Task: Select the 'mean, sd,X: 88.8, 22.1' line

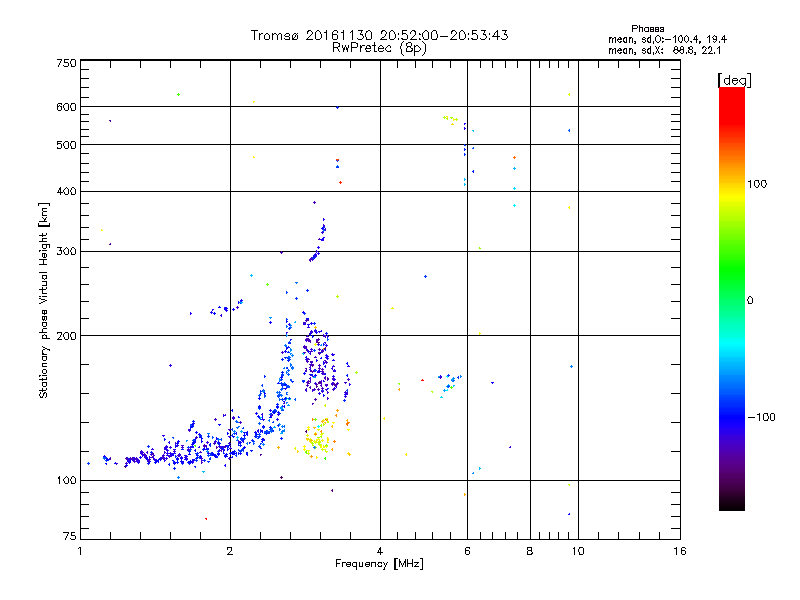Action: pos(664,50)
